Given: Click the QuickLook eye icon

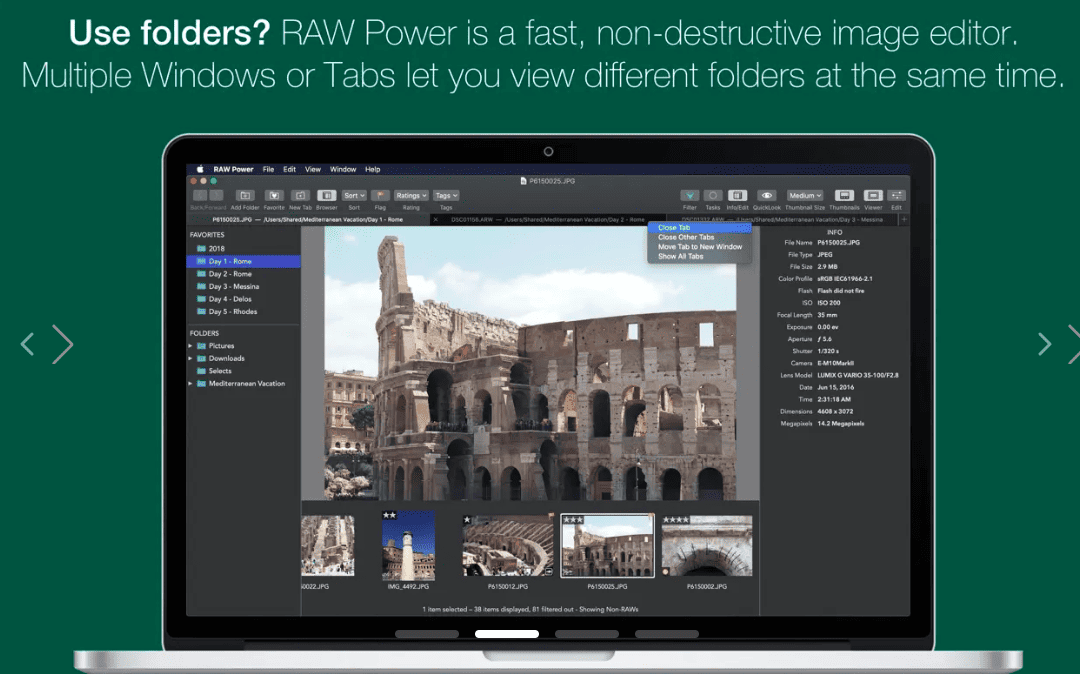Looking at the screenshot, I should [x=767, y=196].
